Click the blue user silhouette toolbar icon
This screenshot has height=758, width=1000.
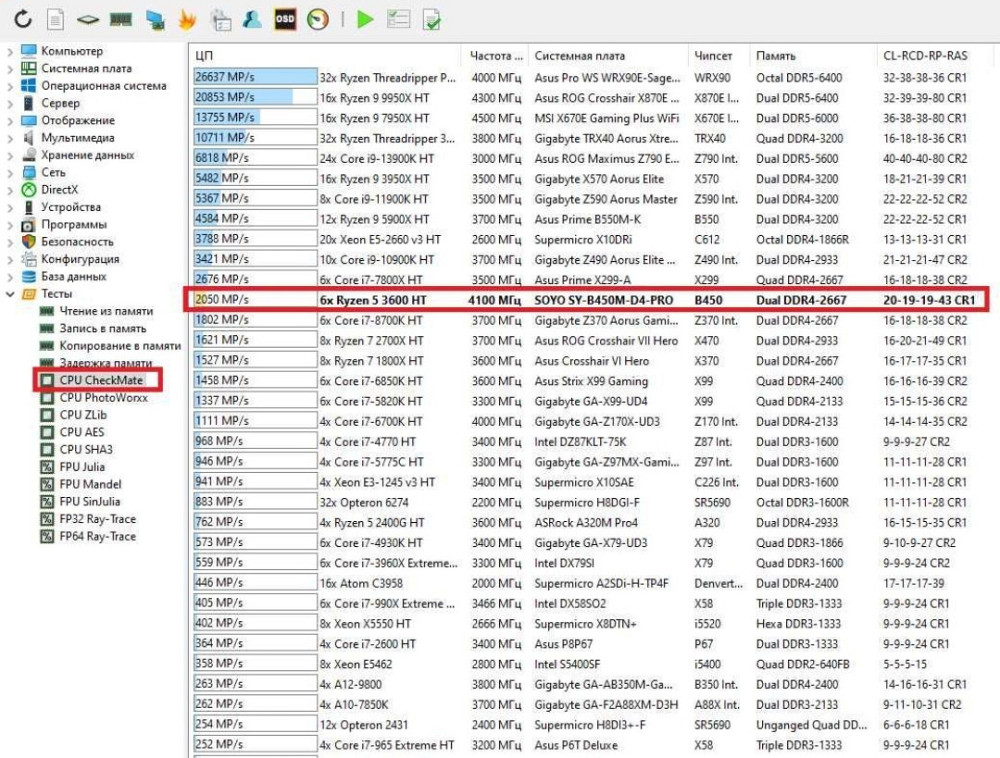click(253, 19)
